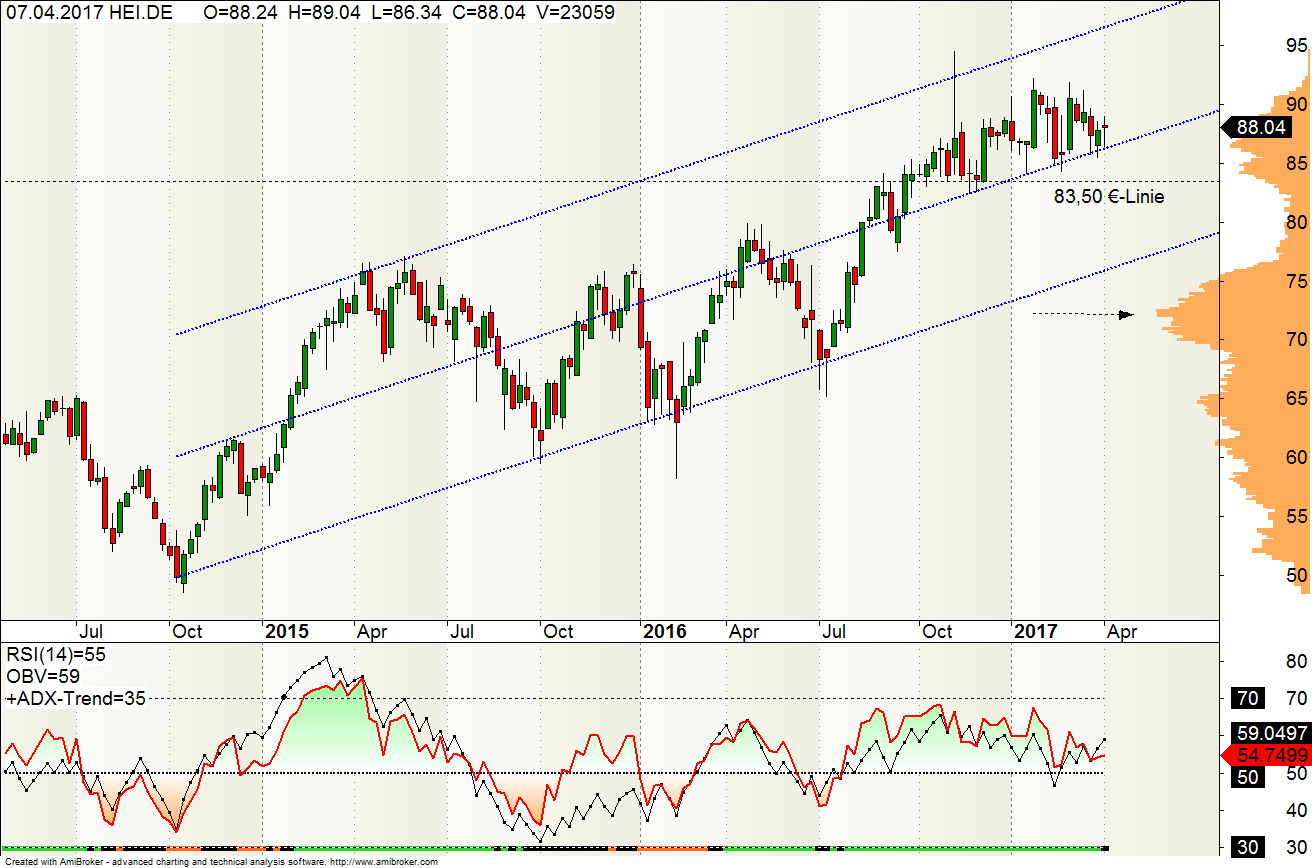Viewport: 1312px width, 868px height.
Task: Click the black 50 level tag
Action: pos(1247,777)
